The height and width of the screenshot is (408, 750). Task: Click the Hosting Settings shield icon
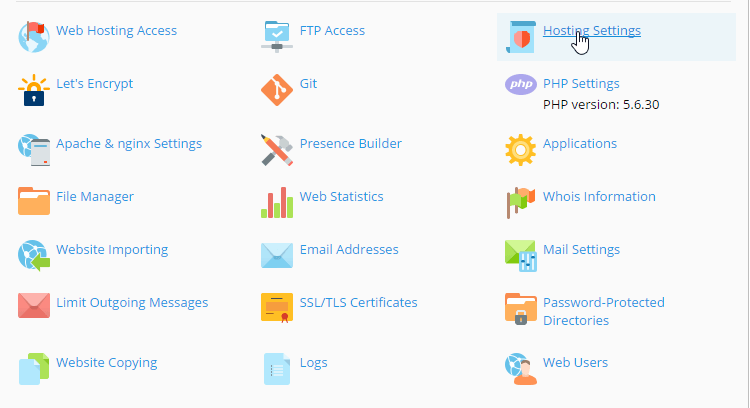click(x=521, y=37)
